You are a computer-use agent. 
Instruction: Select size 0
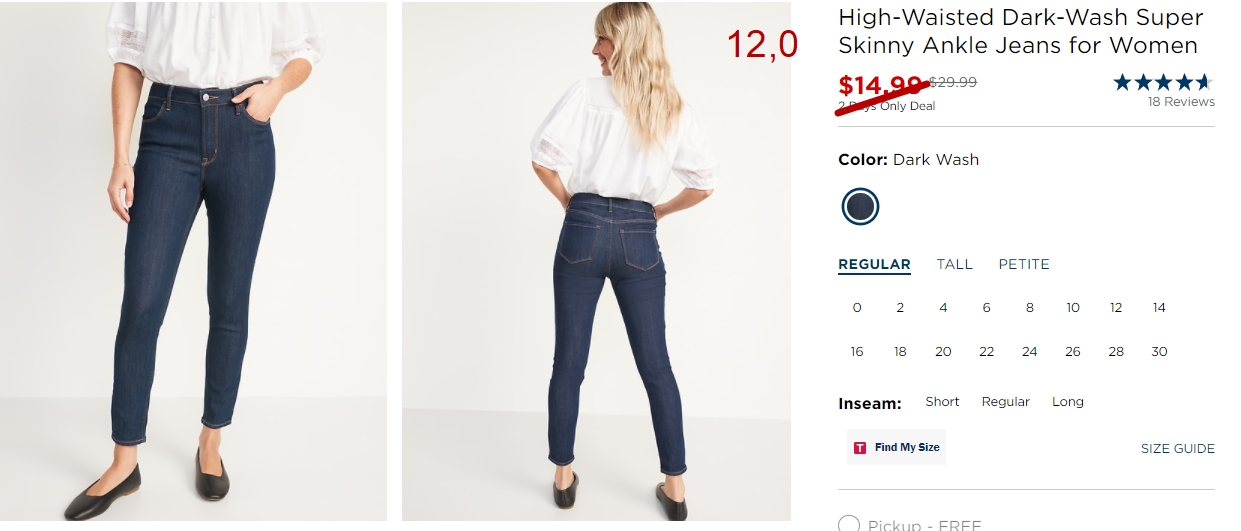point(857,307)
